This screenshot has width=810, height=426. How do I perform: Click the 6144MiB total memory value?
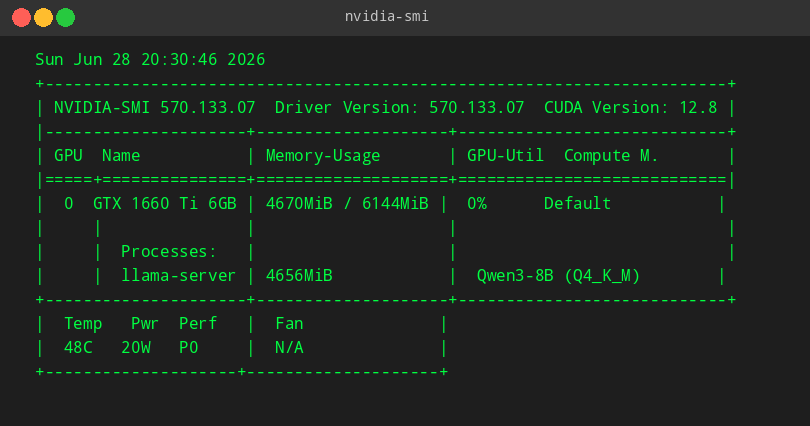click(x=395, y=203)
